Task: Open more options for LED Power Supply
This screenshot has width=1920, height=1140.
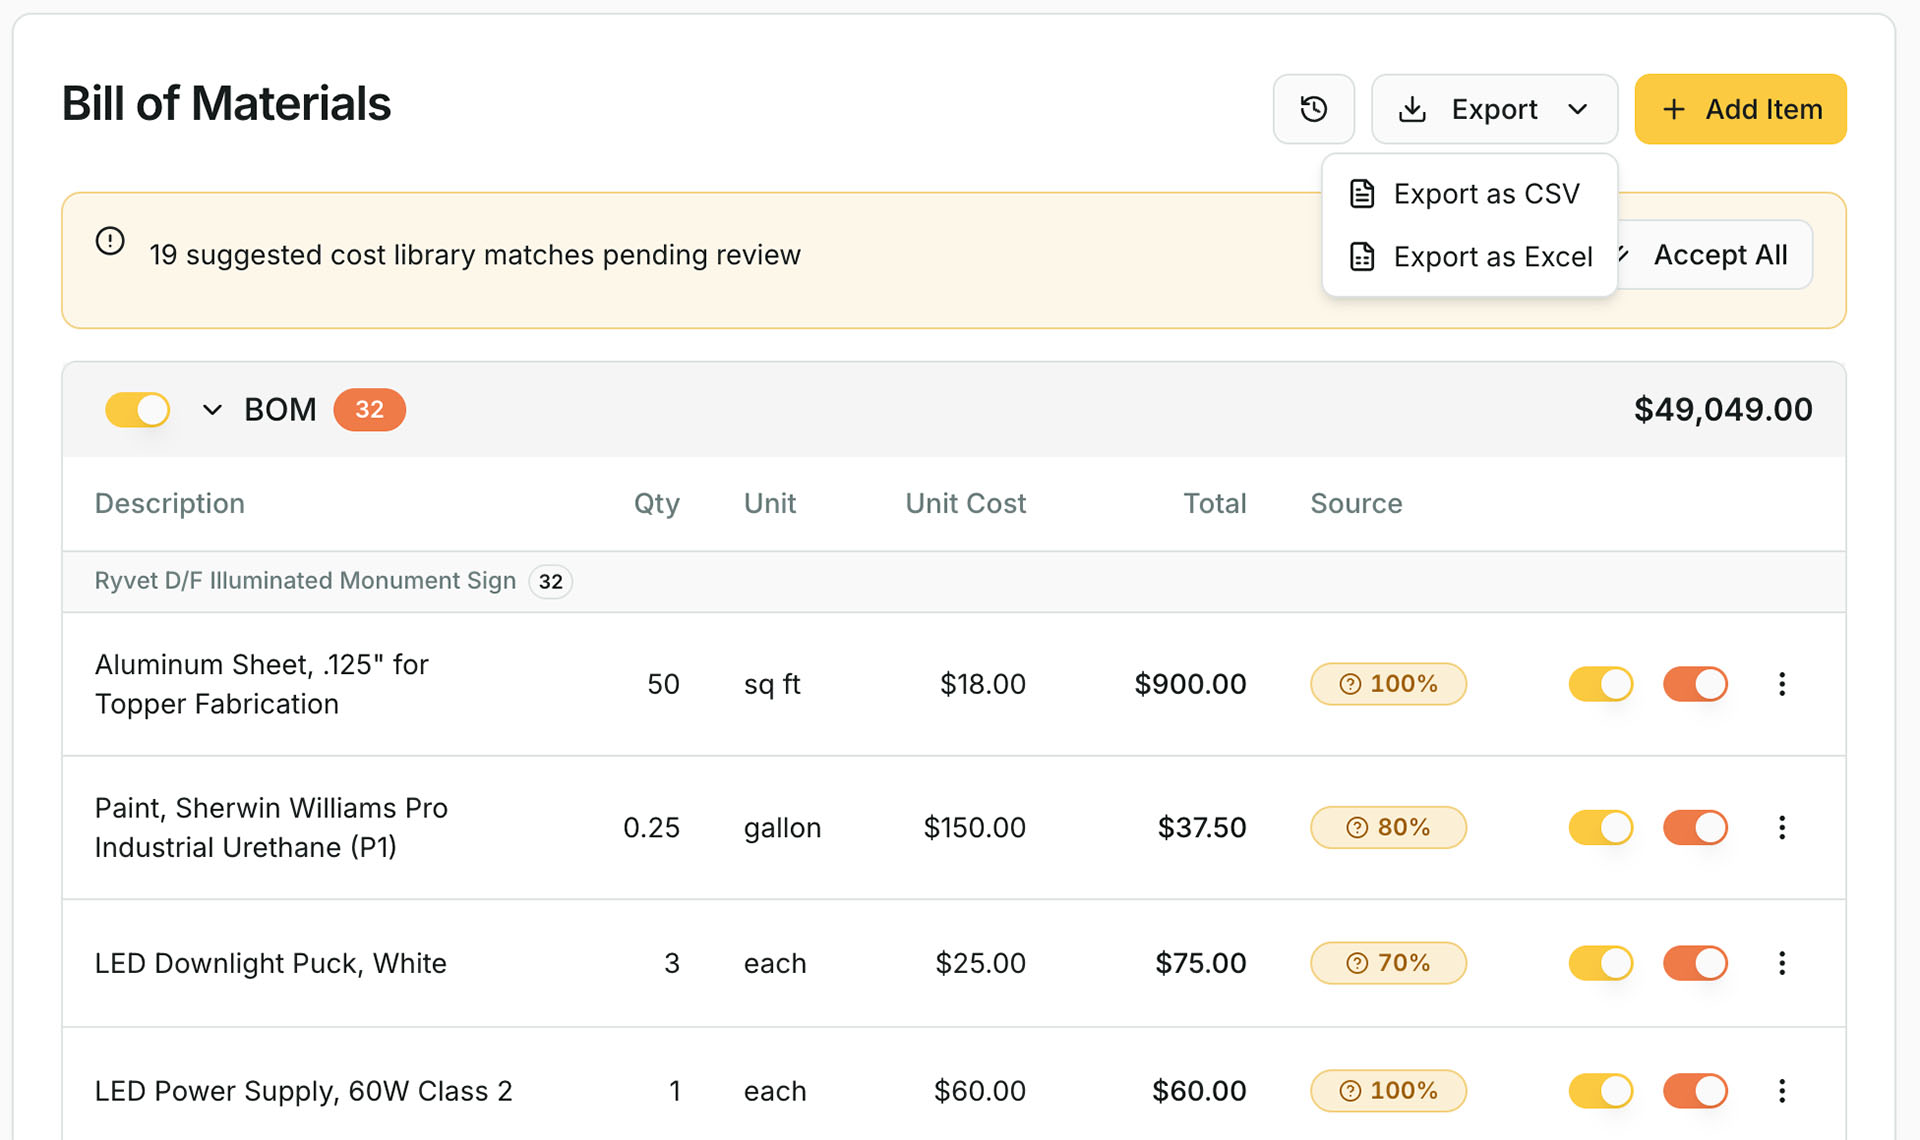Action: click(x=1782, y=1091)
